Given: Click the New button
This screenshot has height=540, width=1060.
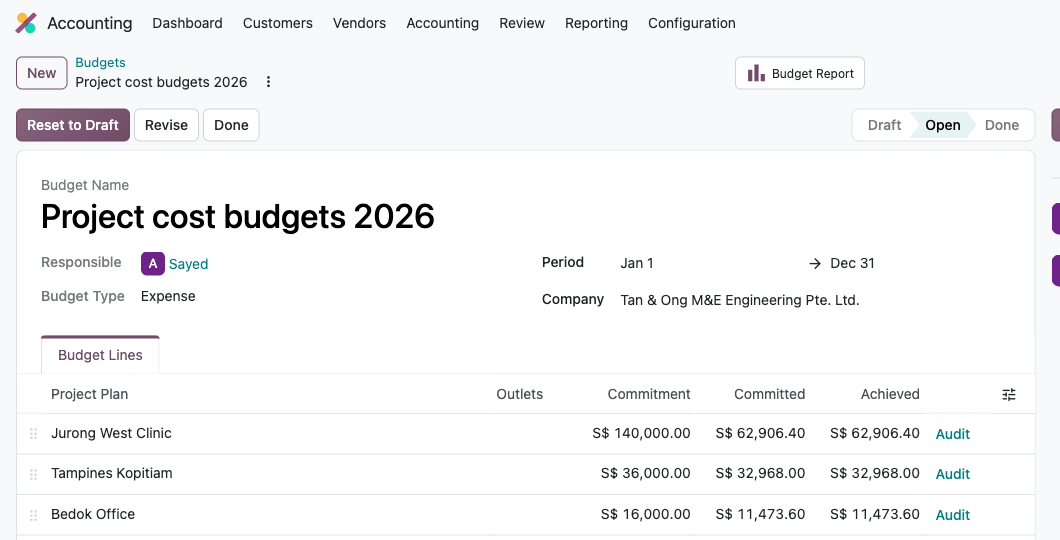Looking at the screenshot, I should 42,73.
